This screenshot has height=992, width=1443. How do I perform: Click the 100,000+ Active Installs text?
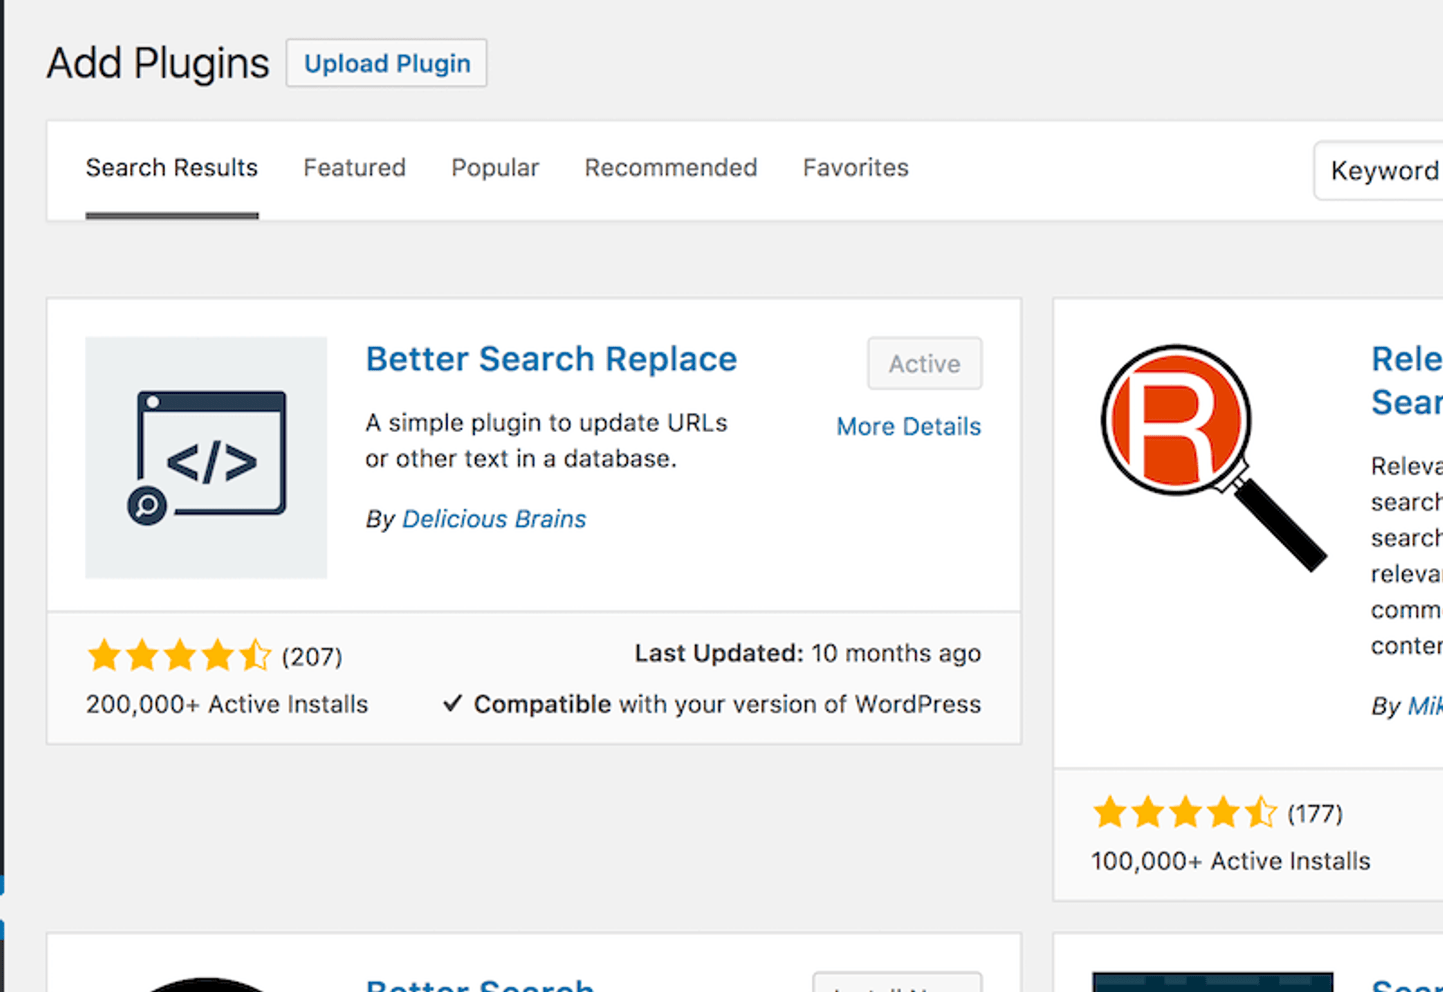tap(1231, 861)
